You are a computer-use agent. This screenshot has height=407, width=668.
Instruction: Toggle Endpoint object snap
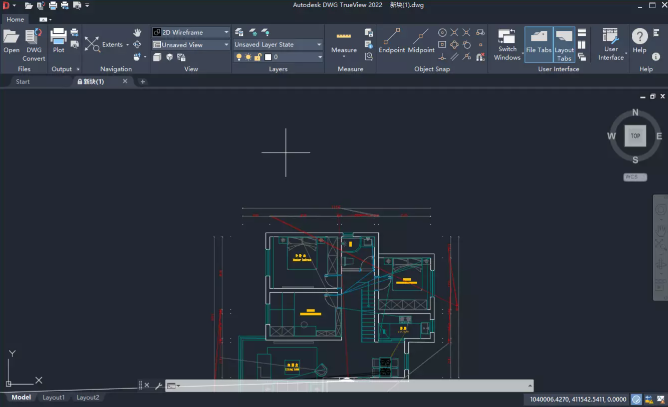click(x=392, y=41)
